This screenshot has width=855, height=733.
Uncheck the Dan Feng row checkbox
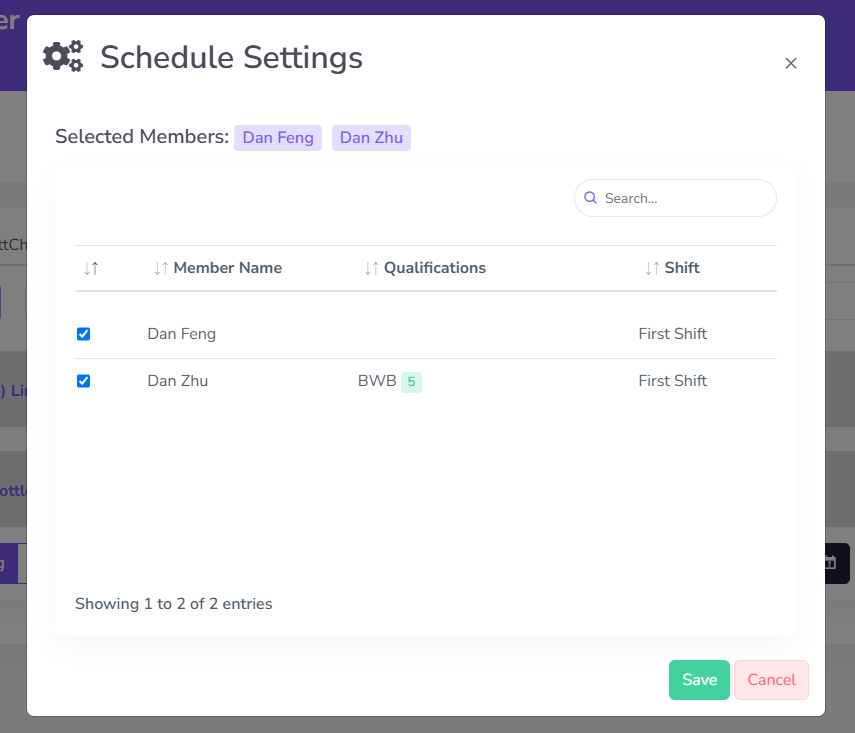[x=84, y=334]
